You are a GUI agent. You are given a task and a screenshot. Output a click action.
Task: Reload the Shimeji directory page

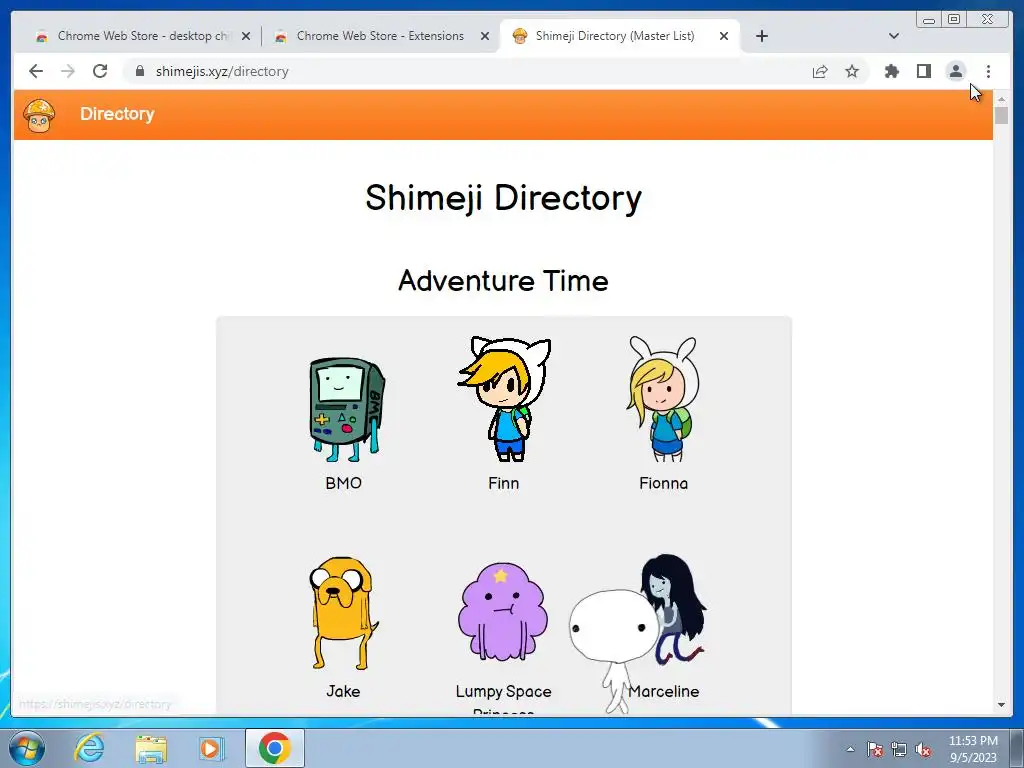pos(100,71)
